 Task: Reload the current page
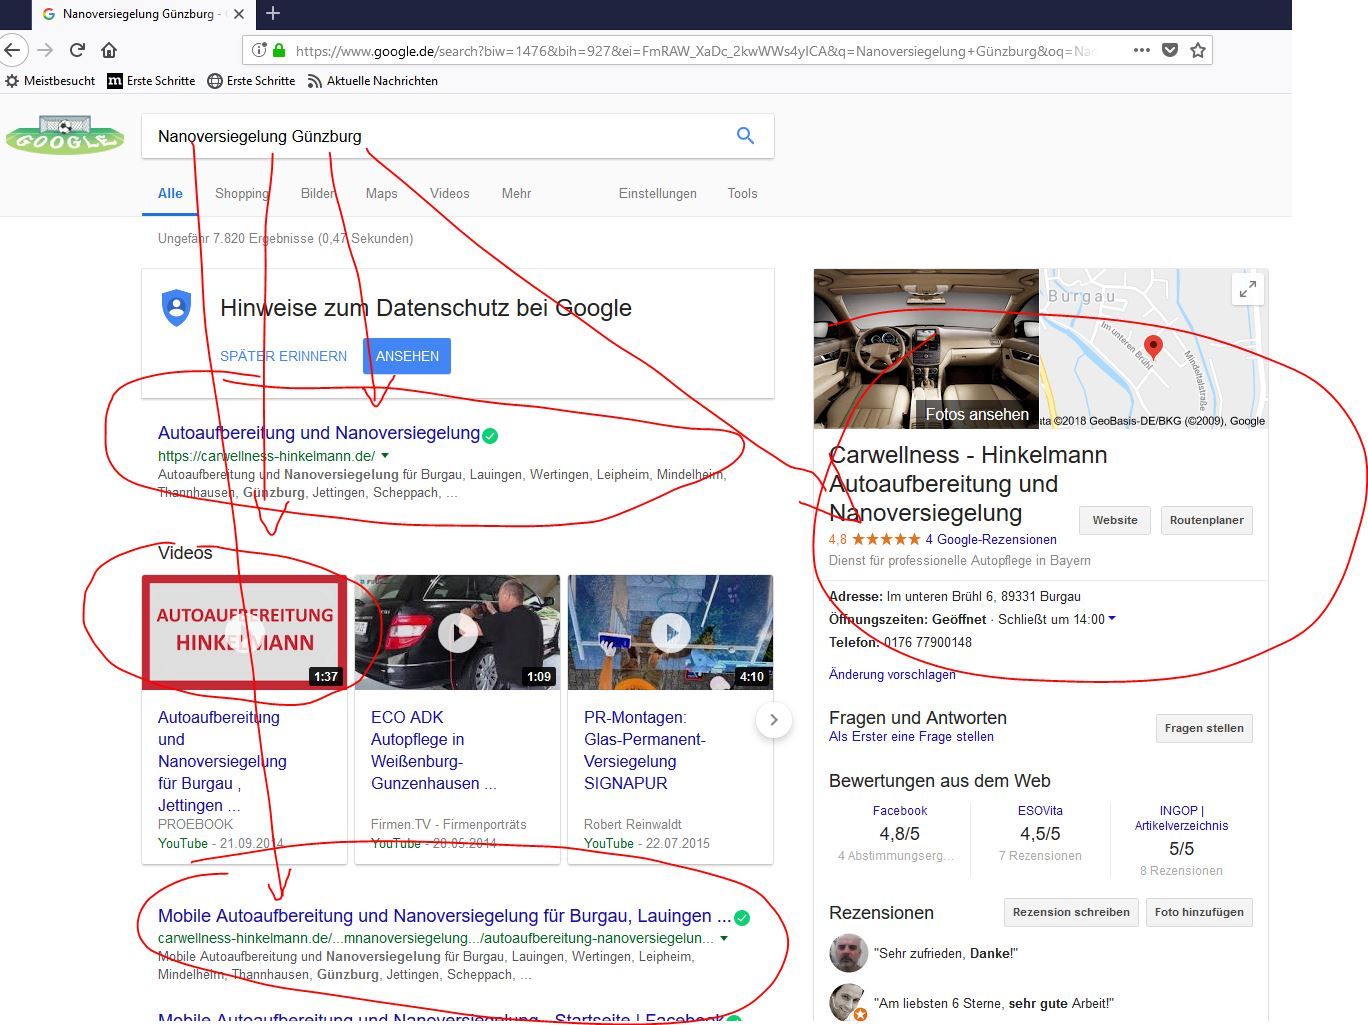pyautogui.click(x=77, y=50)
